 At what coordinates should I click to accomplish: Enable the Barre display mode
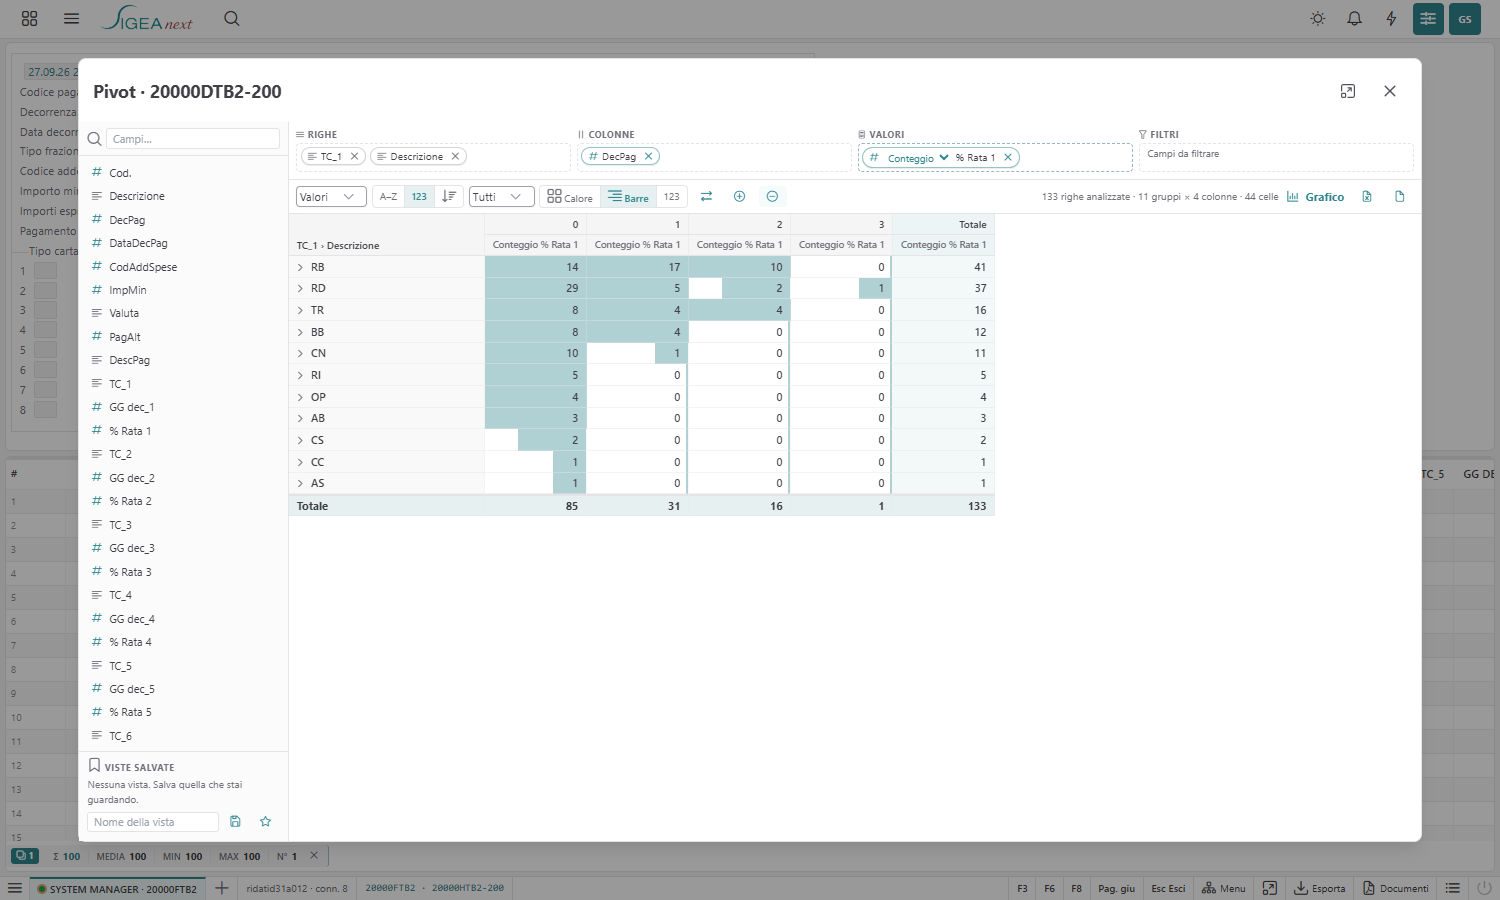628,197
